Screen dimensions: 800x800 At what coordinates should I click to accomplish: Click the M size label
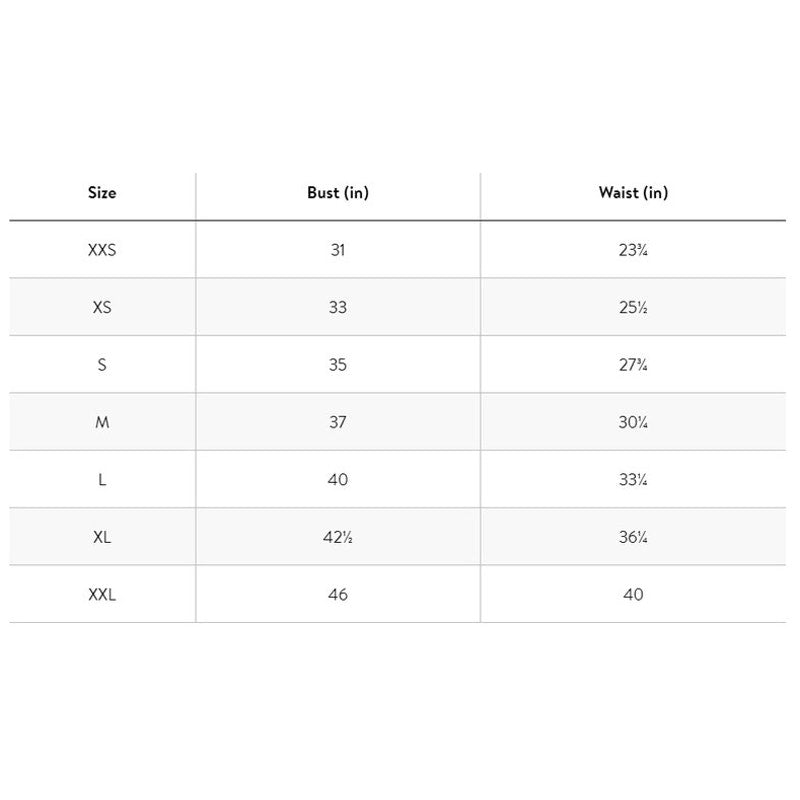point(102,422)
